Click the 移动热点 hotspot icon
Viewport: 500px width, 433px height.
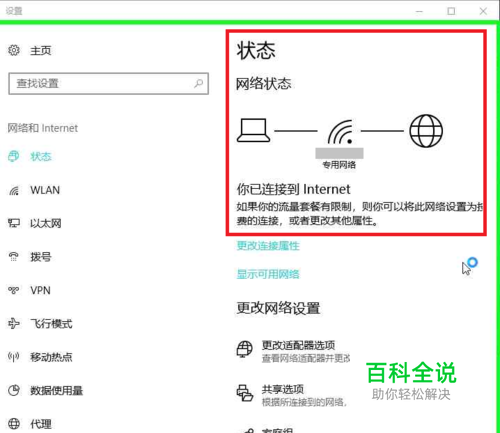tap(14, 357)
